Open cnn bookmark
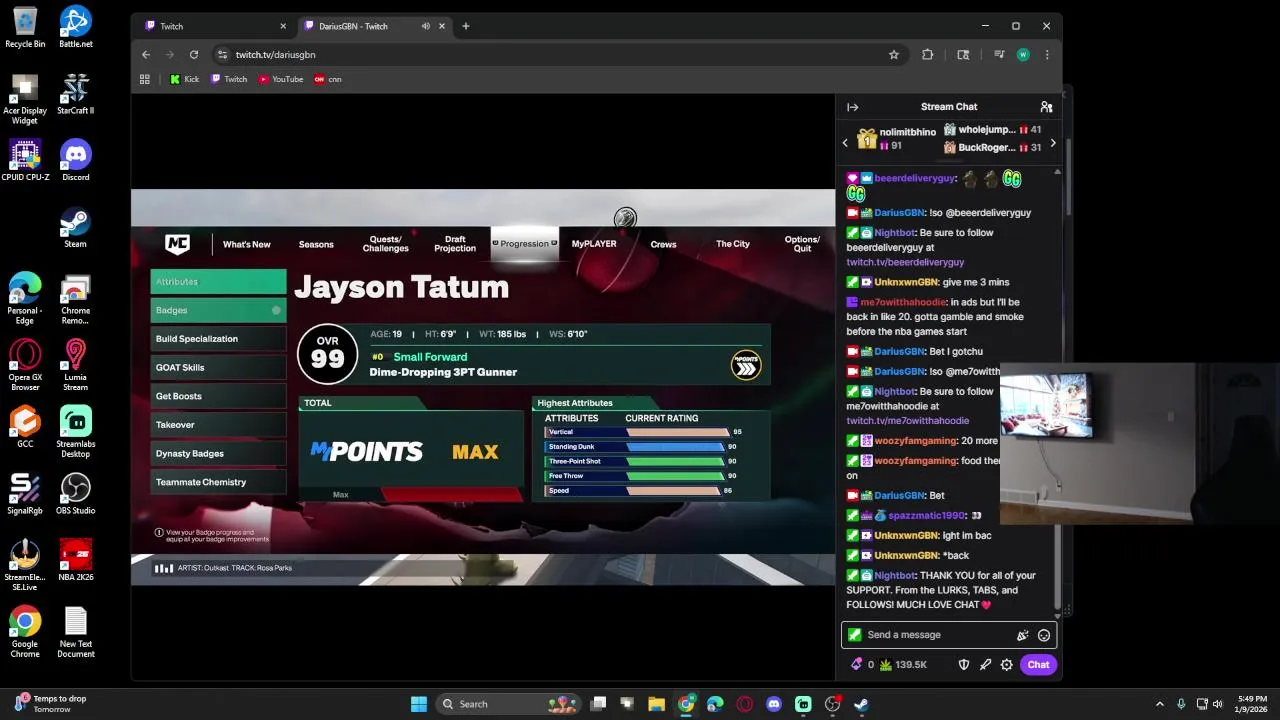This screenshot has width=1280, height=720. coord(328,79)
